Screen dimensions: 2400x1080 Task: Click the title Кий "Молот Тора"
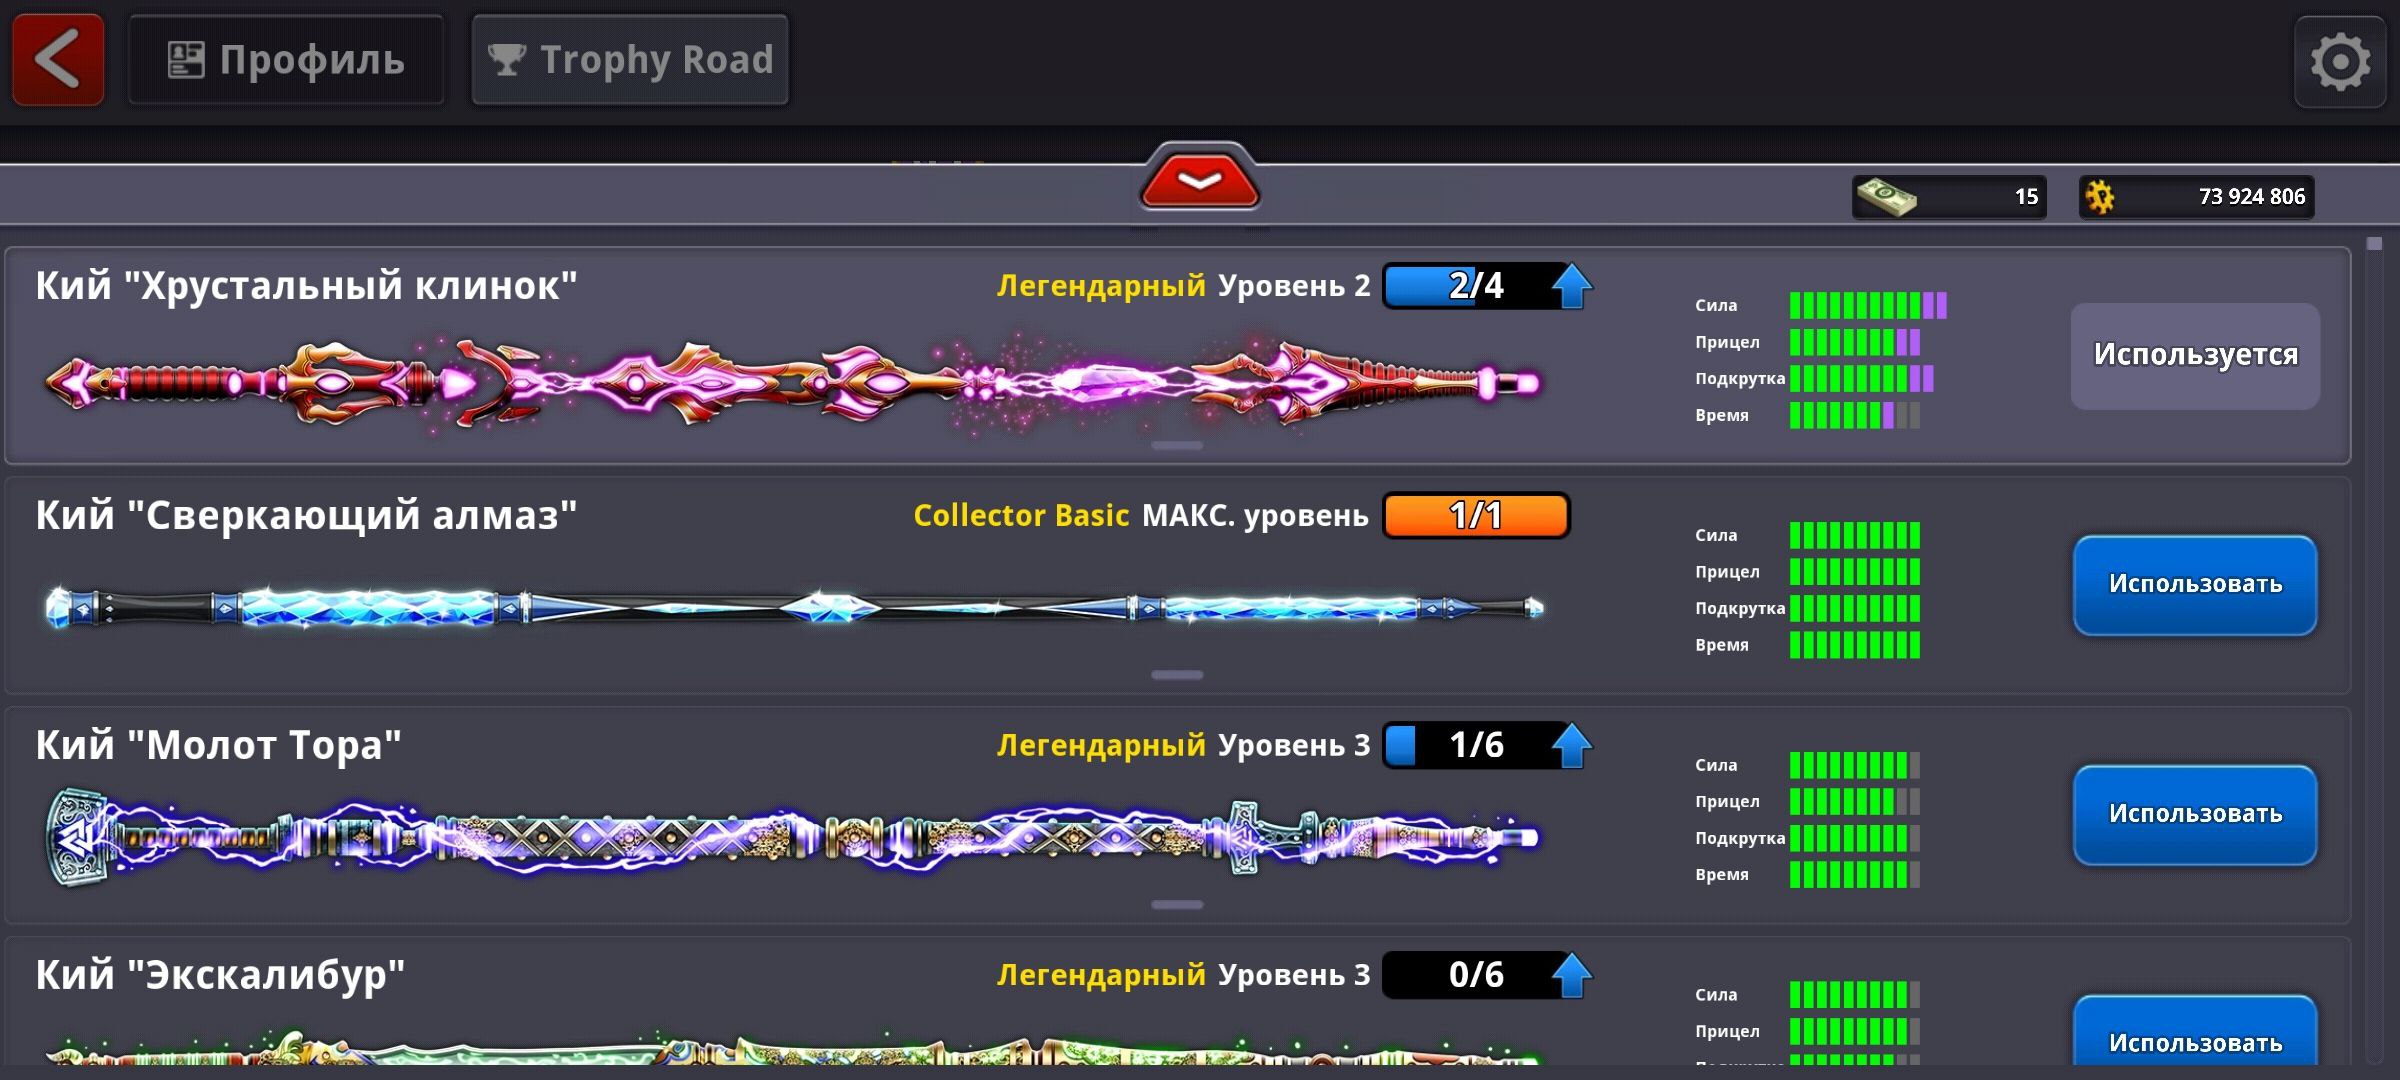pyautogui.click(x=218, y=746)
